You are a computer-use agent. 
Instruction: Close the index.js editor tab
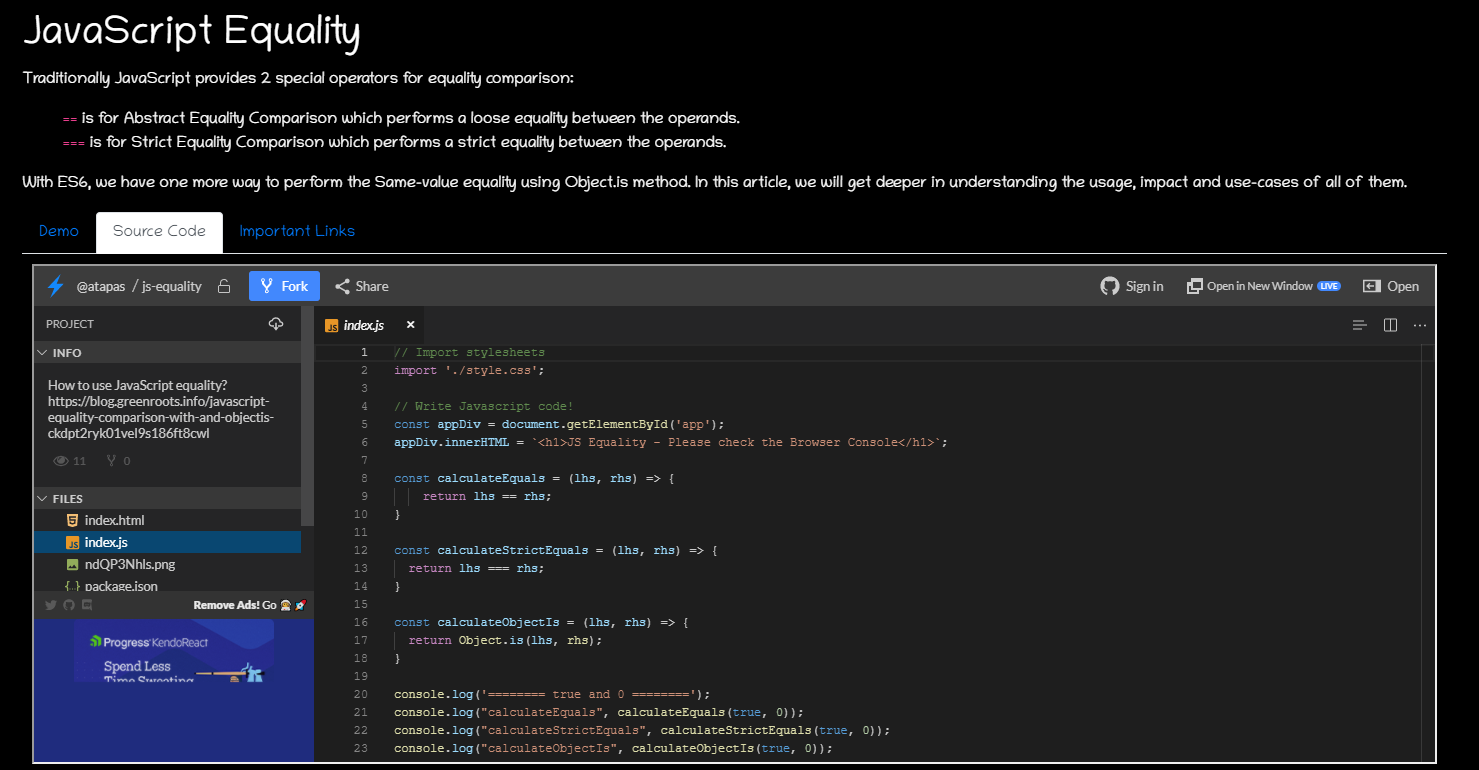(x=410, y=325)
